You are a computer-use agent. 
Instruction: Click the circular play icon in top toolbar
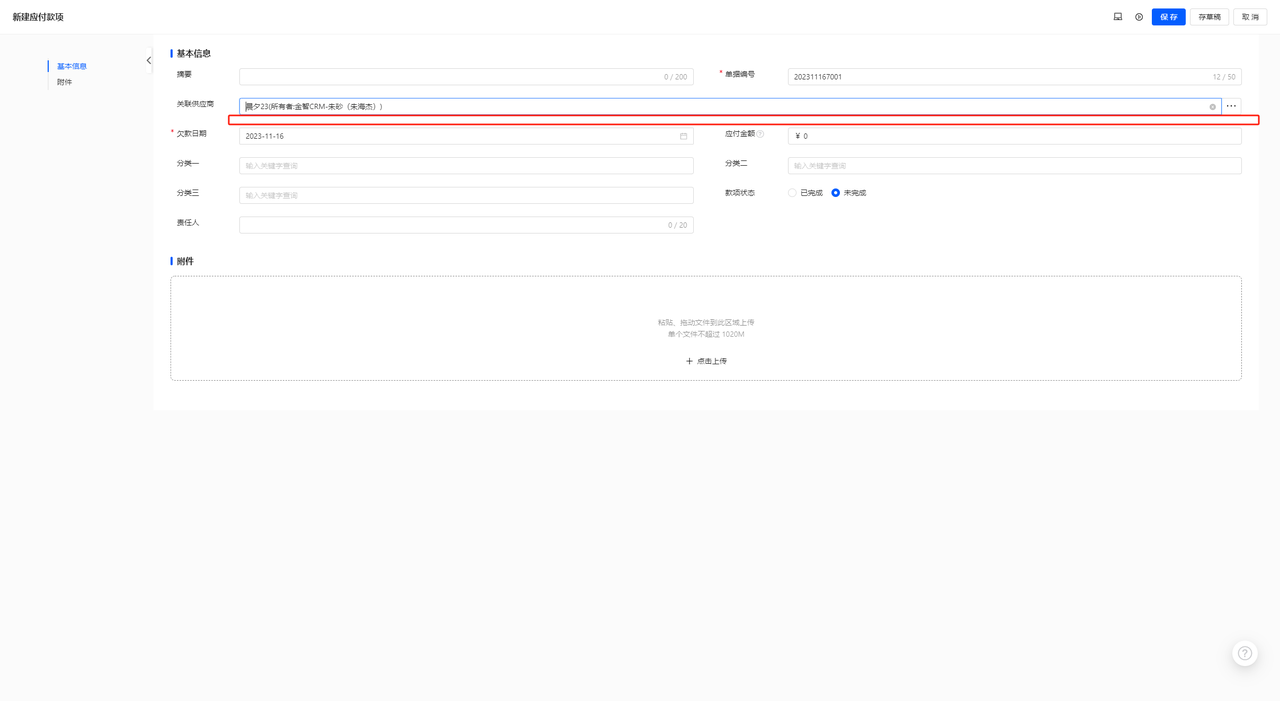[x=1139, y=17]
